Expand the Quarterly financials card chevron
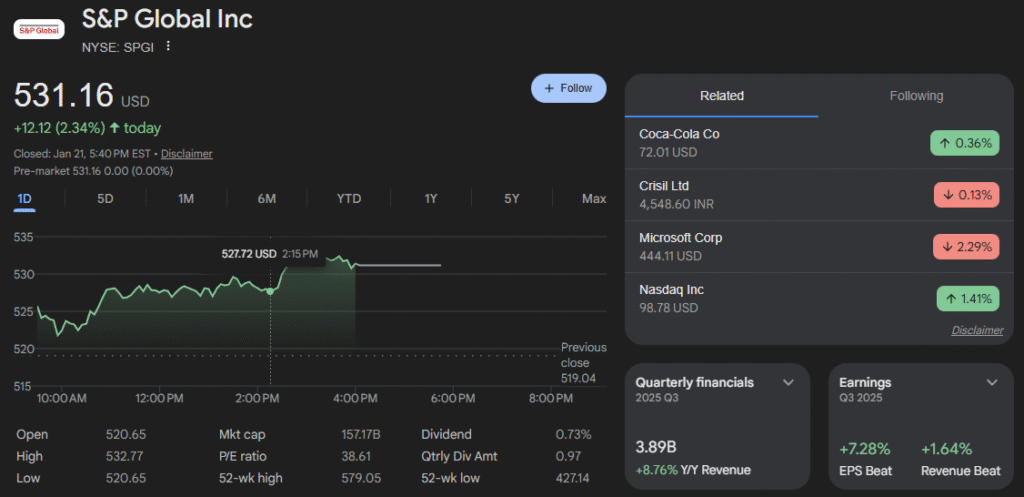Screen dimensions: 1024x497 (x=788, y=383)
